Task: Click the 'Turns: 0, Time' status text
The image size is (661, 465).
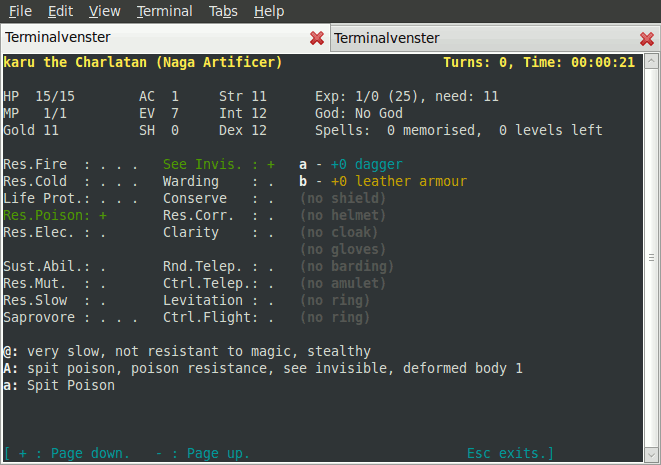Action: [498, 62]
